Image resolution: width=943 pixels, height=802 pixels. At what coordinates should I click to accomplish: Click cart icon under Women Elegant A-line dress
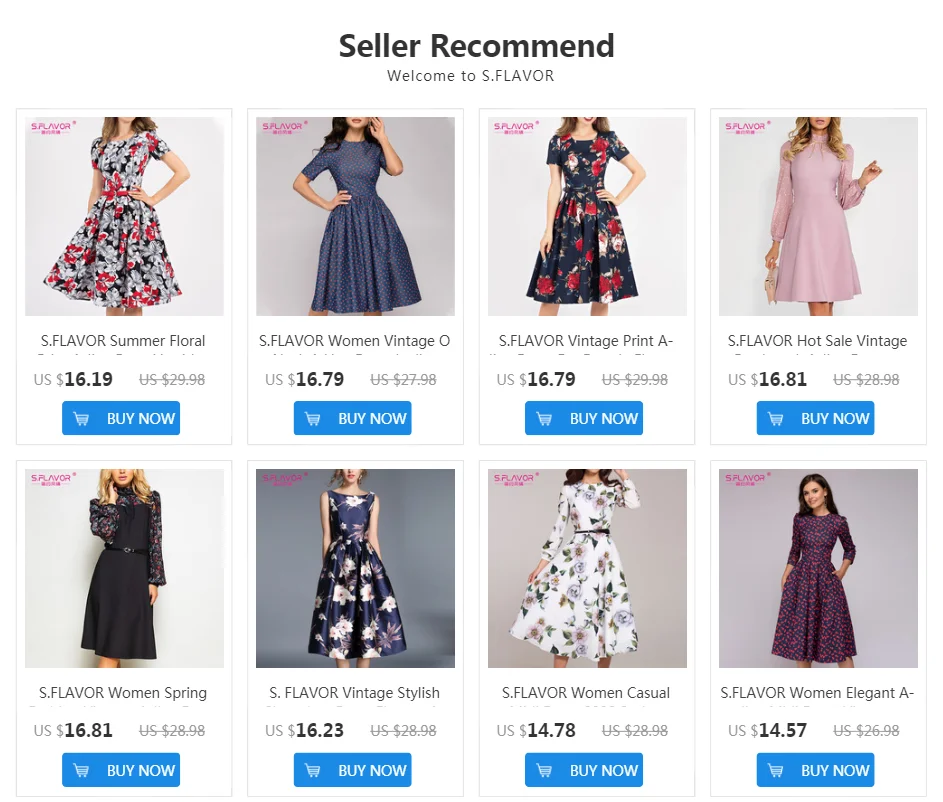[x=776, y=770]
